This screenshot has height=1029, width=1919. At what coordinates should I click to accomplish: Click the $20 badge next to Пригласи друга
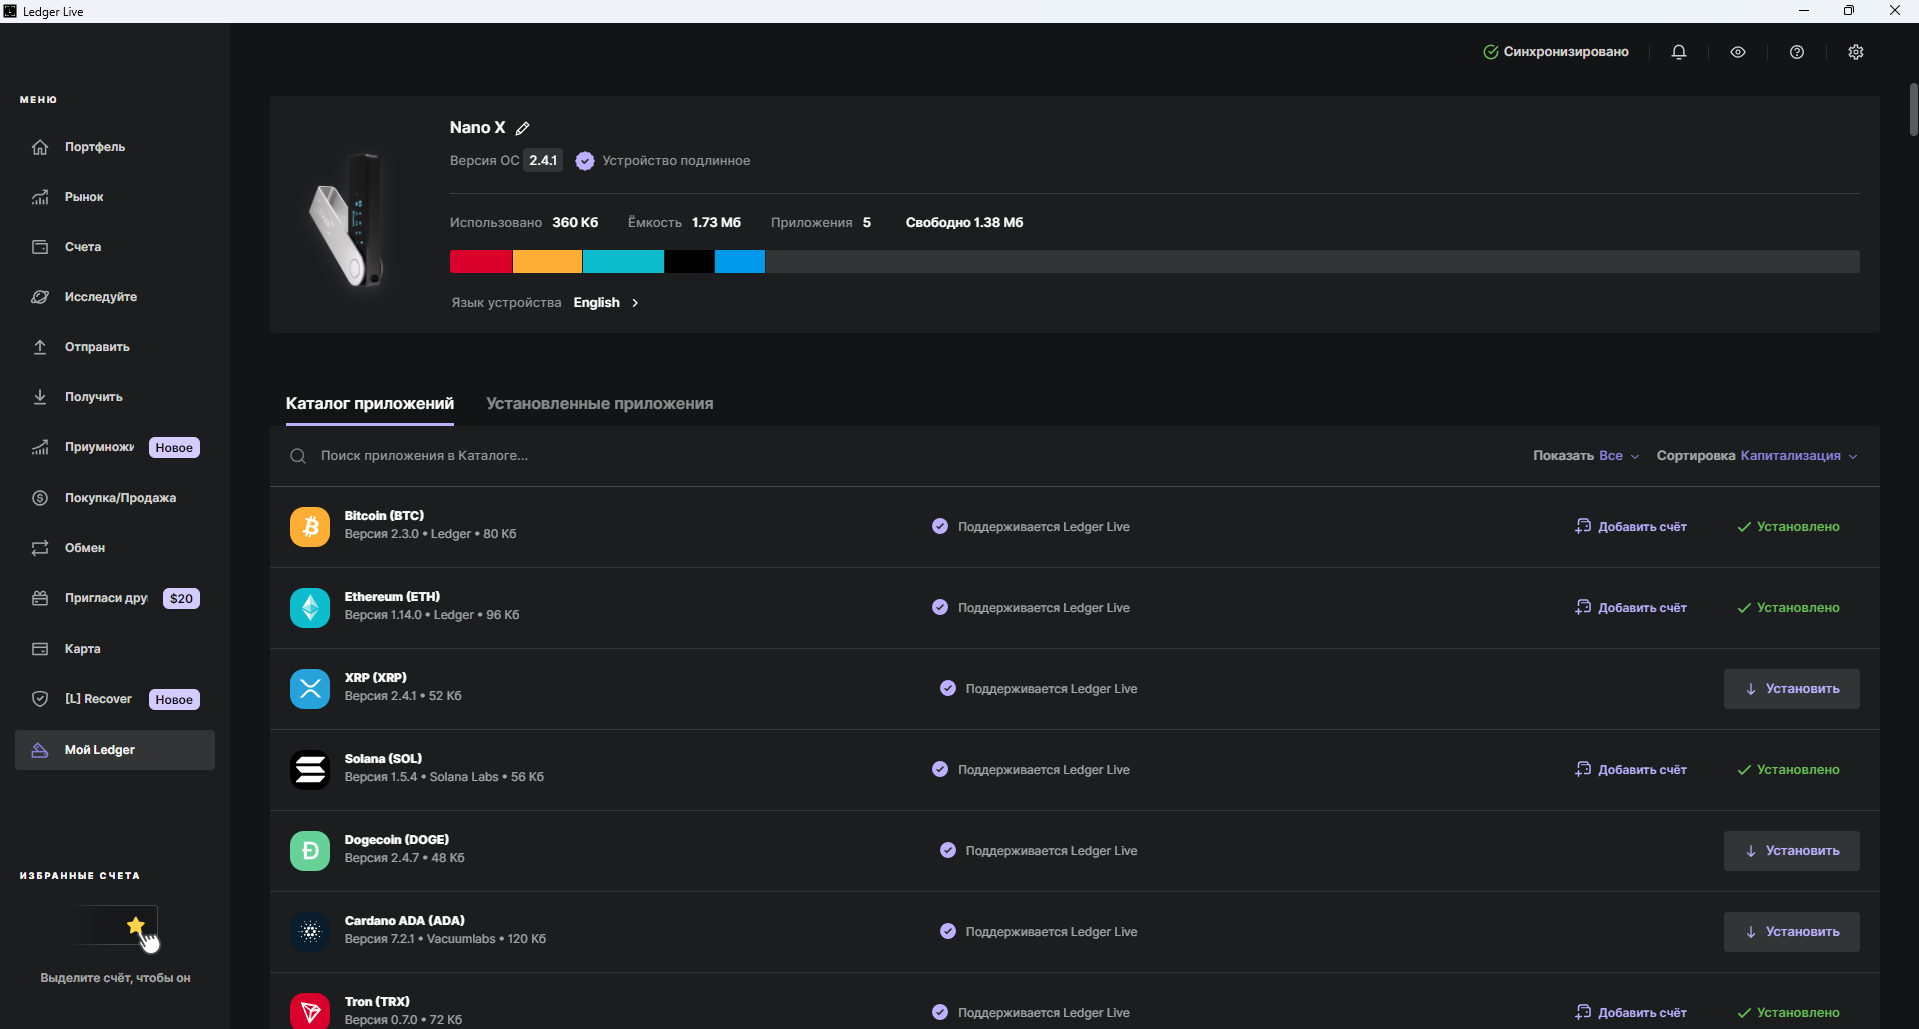(x=181, y=599)
